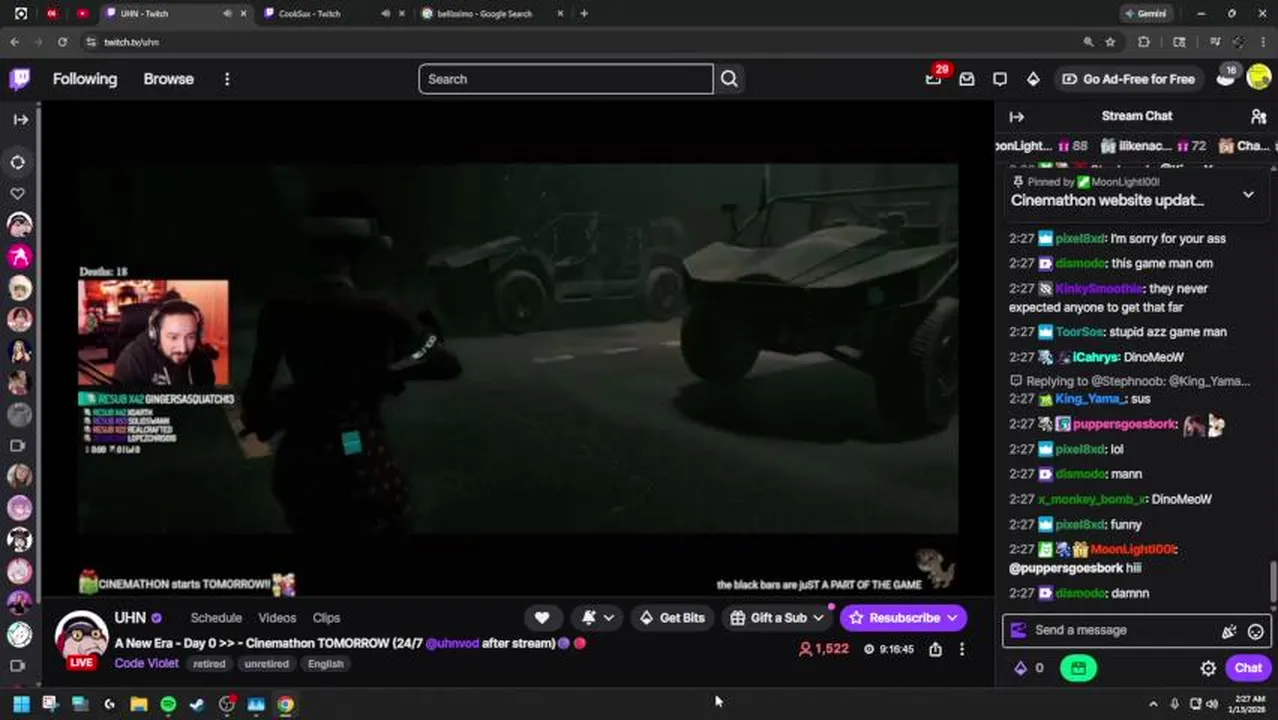Click the Go Ad-Free for Free button
This screenshot has width=1278, height=720.
point(1128,79)
